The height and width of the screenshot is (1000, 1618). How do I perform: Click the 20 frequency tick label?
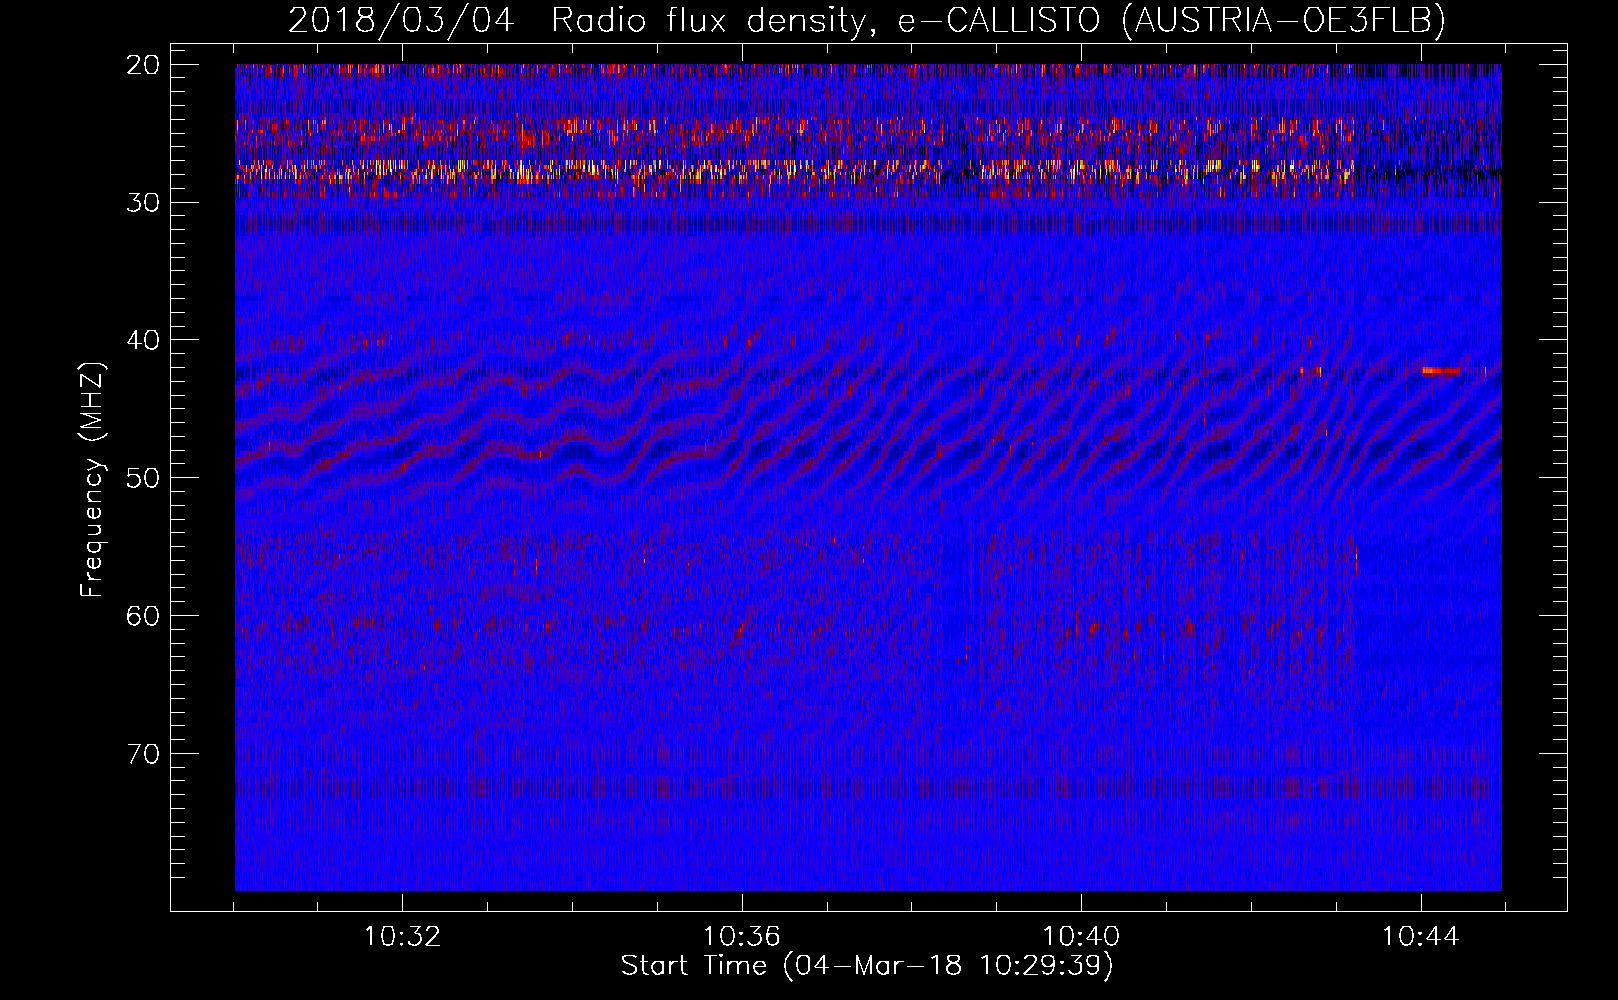coord(144,65)
